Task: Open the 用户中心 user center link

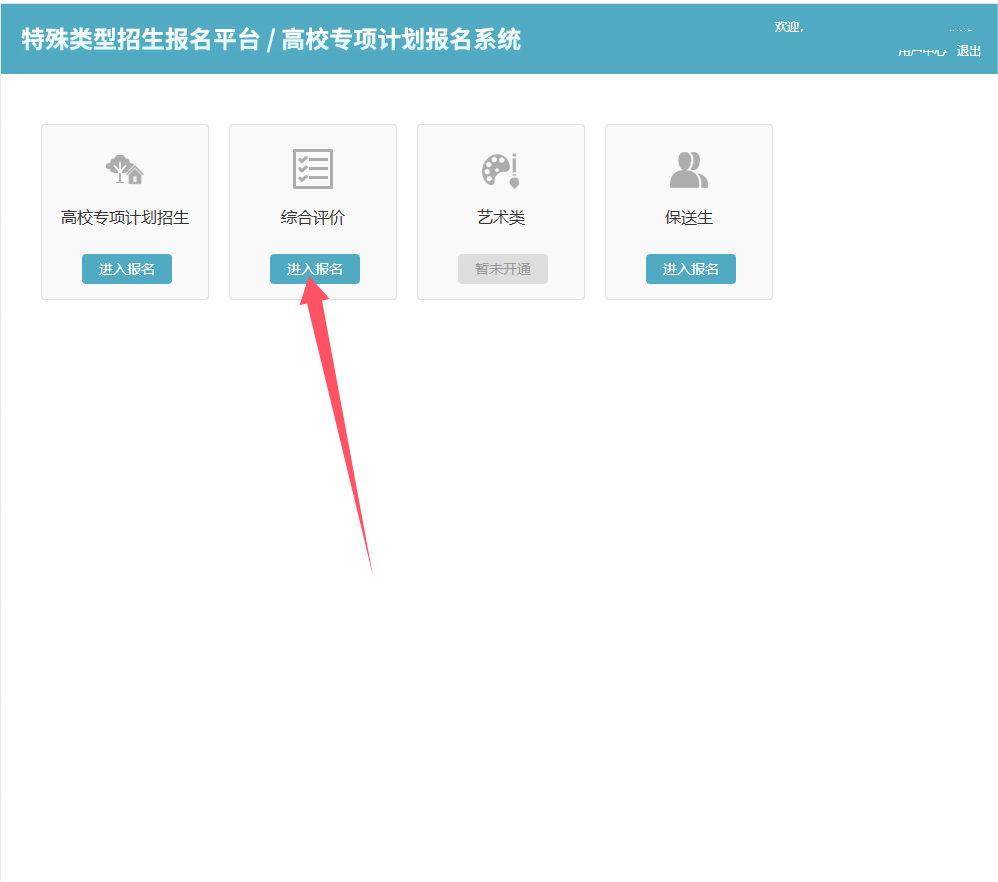Action: tap(922, 51)
